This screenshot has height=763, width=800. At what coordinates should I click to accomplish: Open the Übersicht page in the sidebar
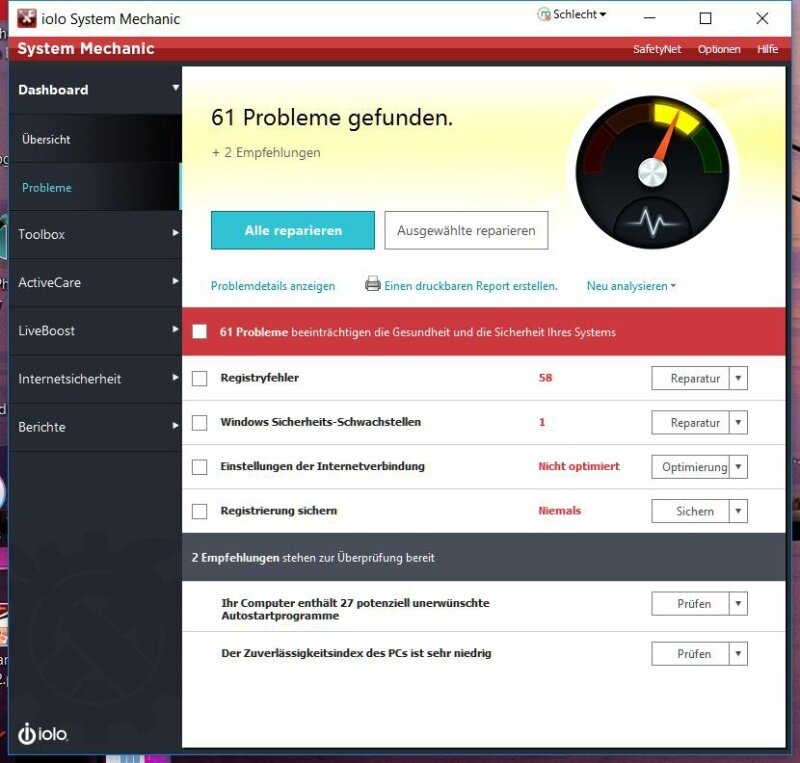coord(95,139)
